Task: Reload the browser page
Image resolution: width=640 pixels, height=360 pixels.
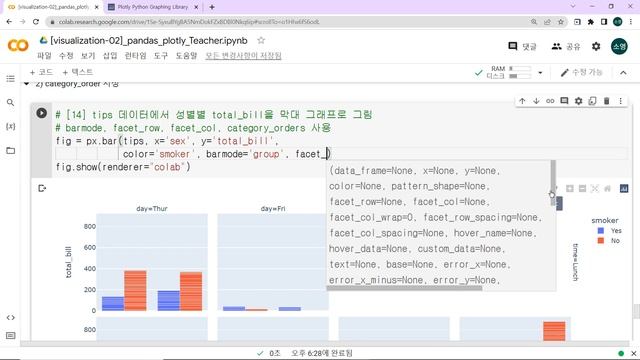Action: click(x=36, y=22)
